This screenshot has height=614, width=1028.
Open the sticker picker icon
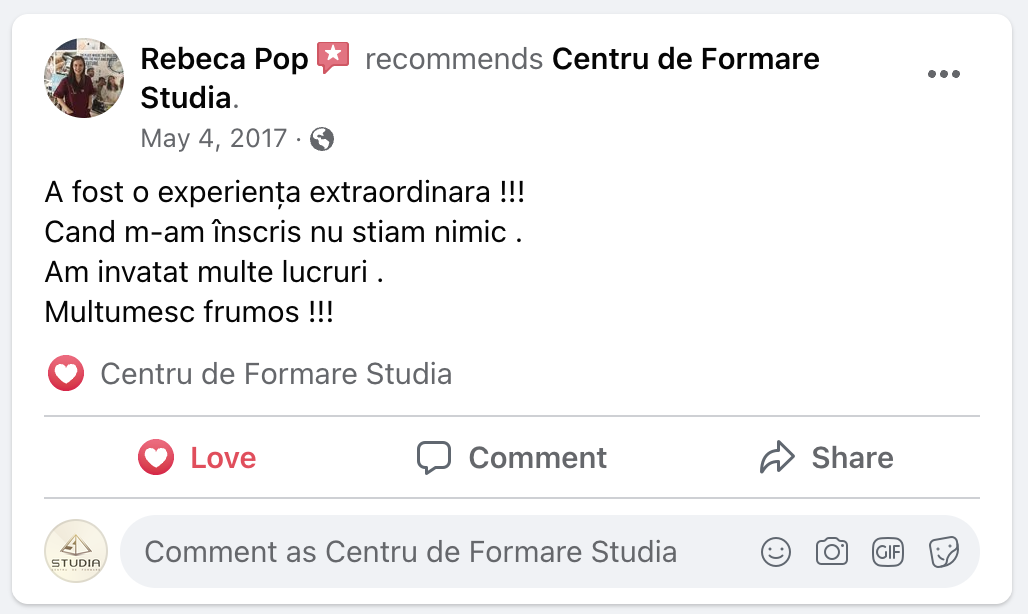944,552
